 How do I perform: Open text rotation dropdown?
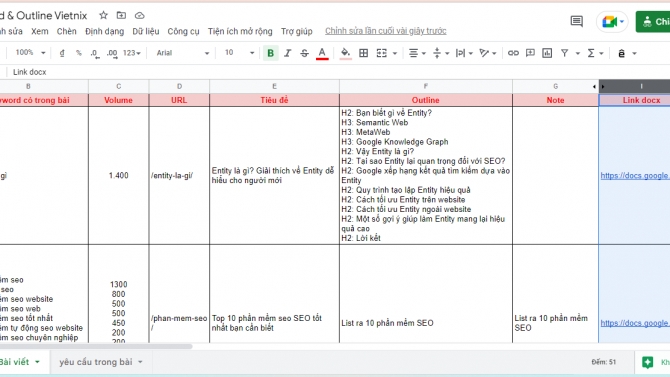coord(488,53)
